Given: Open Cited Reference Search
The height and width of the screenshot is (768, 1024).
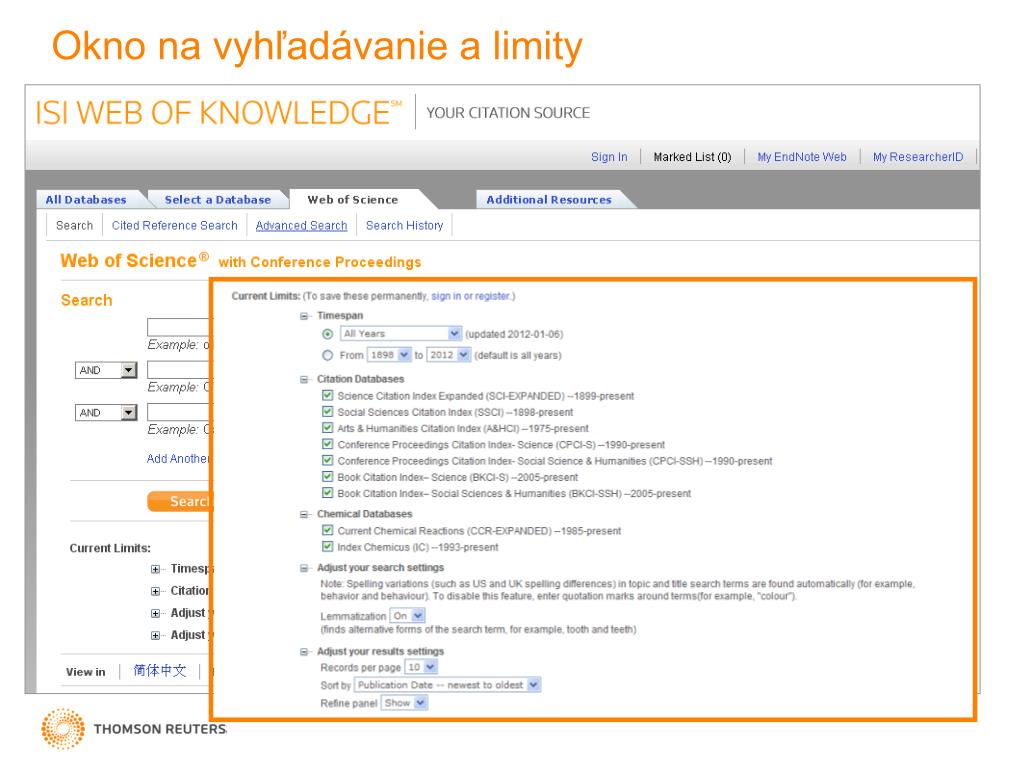Looking at the screenshot, I should click(174, 225).
